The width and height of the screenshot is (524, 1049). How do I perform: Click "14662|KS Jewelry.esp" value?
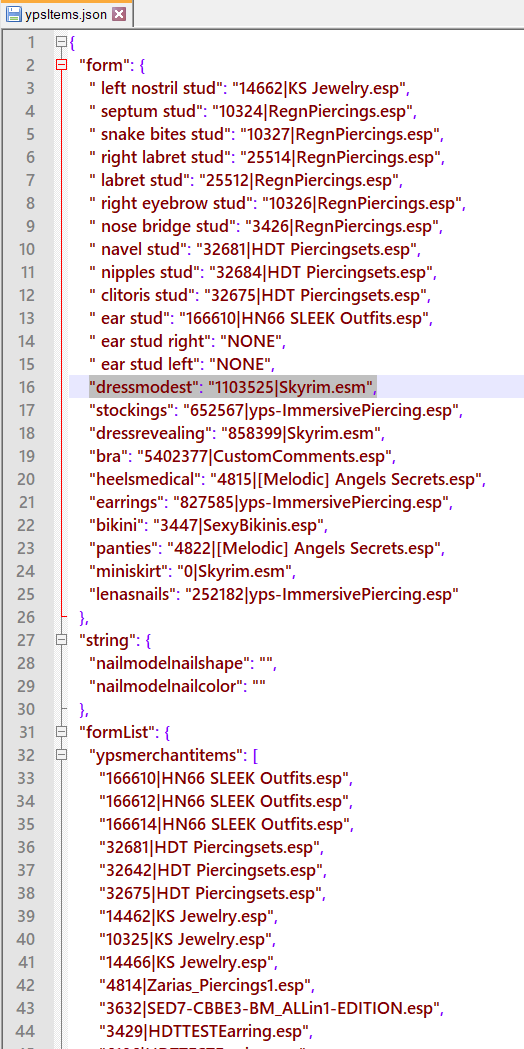coord(320,88)
